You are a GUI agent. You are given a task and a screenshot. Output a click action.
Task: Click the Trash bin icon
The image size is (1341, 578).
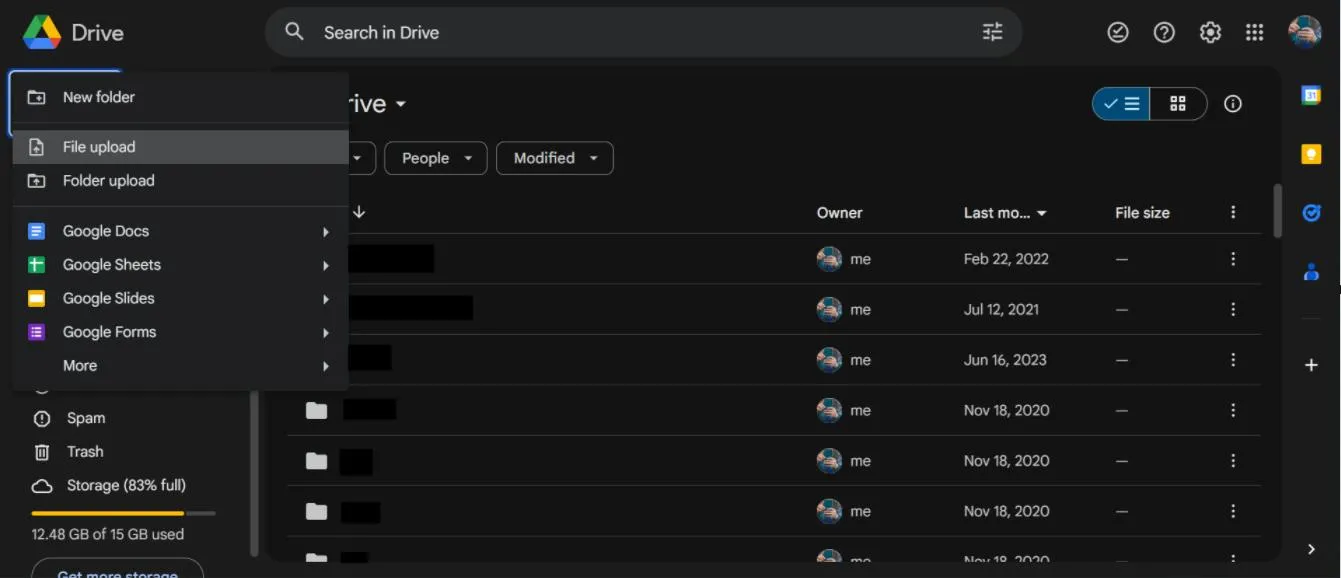click(x=42, y=452)
